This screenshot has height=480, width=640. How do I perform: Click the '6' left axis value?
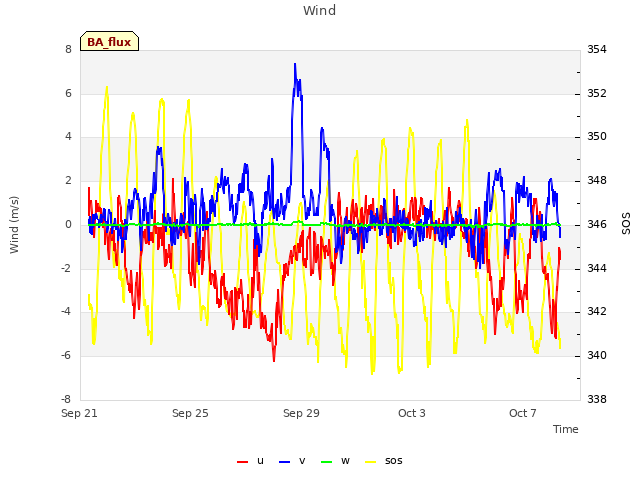click(x=68, y=93)
